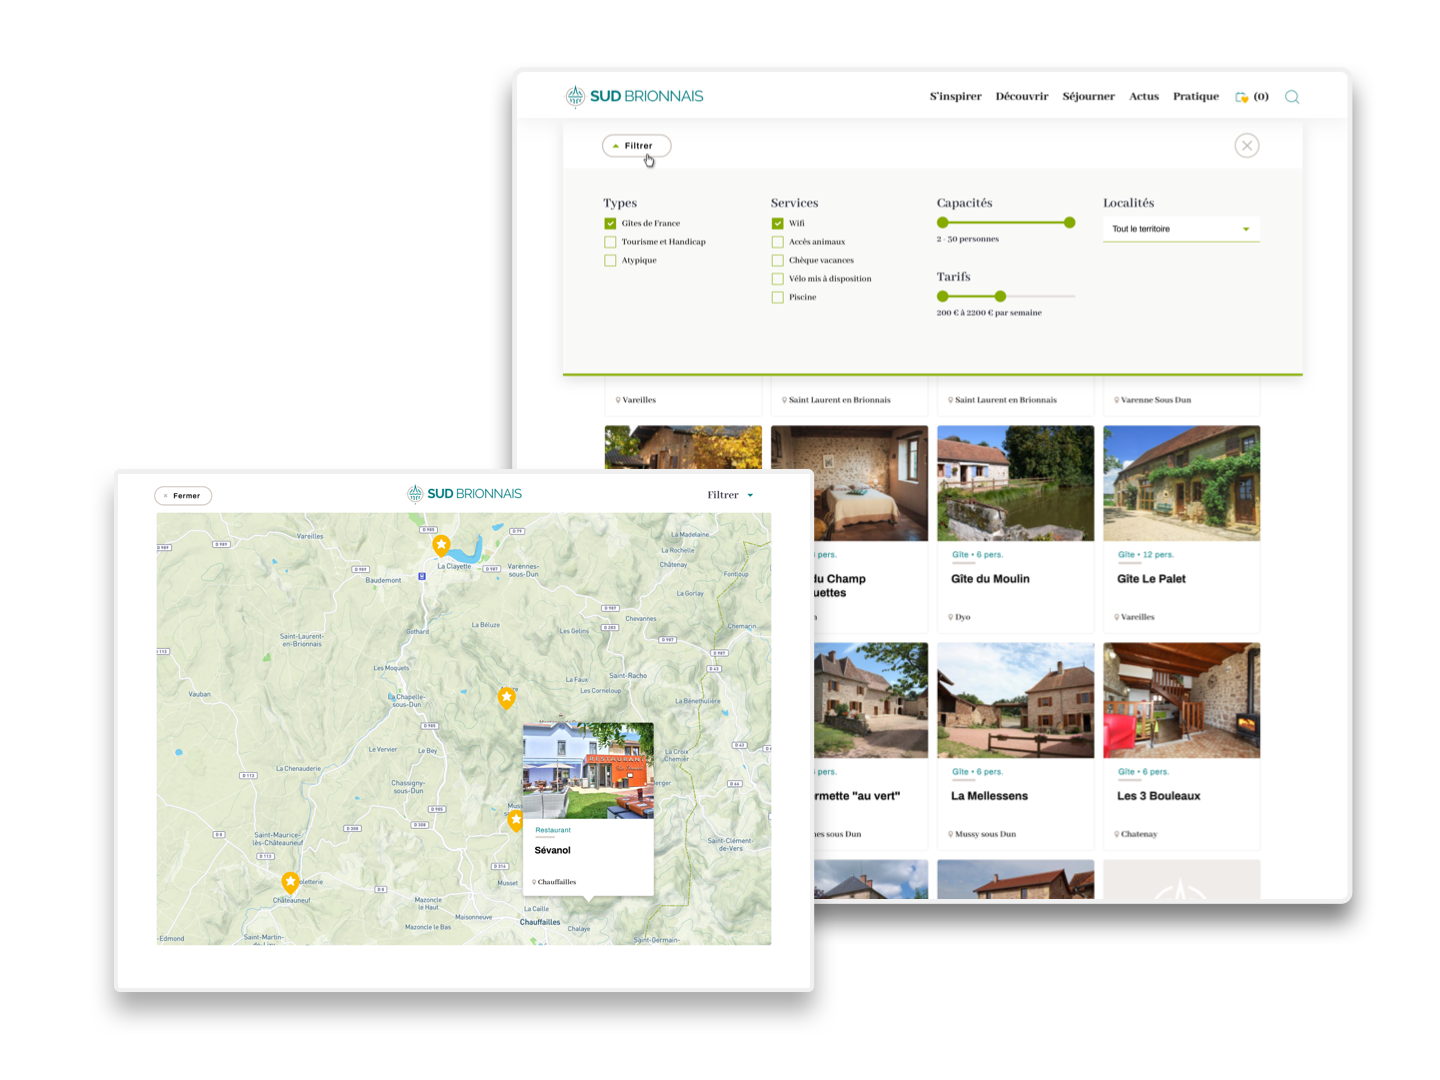
Task: Click the 'Chatenay' location text
Action: (1139, 834)
